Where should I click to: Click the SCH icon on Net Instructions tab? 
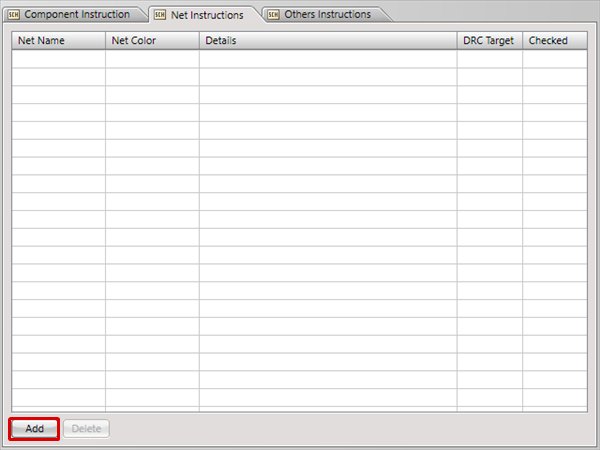pyautogui.click(x=160, y=15)
